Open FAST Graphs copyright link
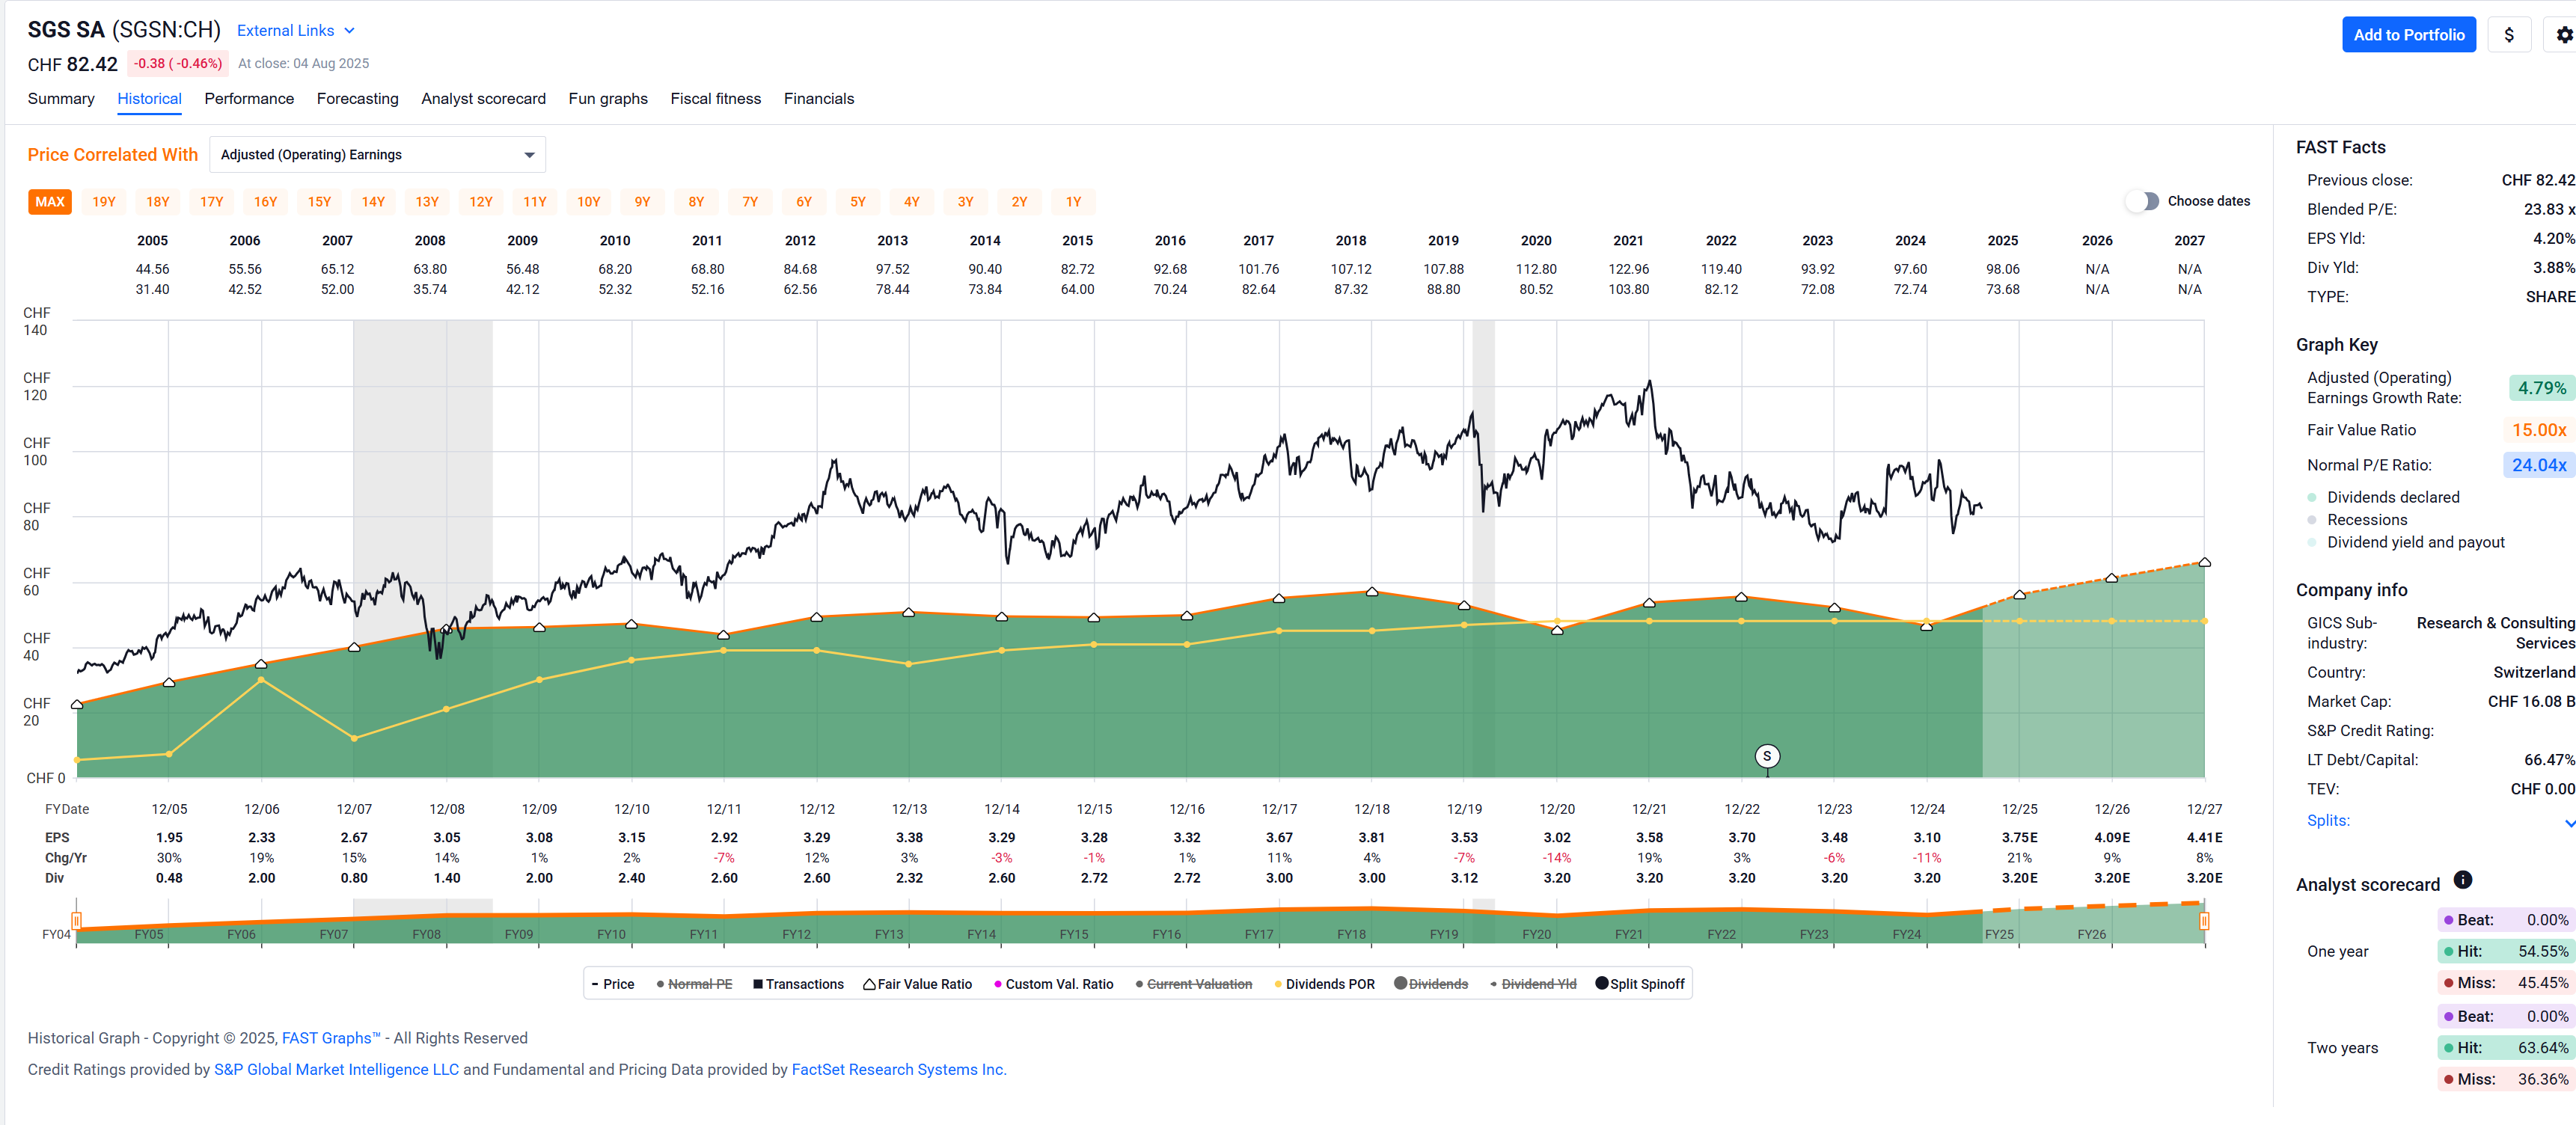The image size is (2576, 1125). point(331,1038)
